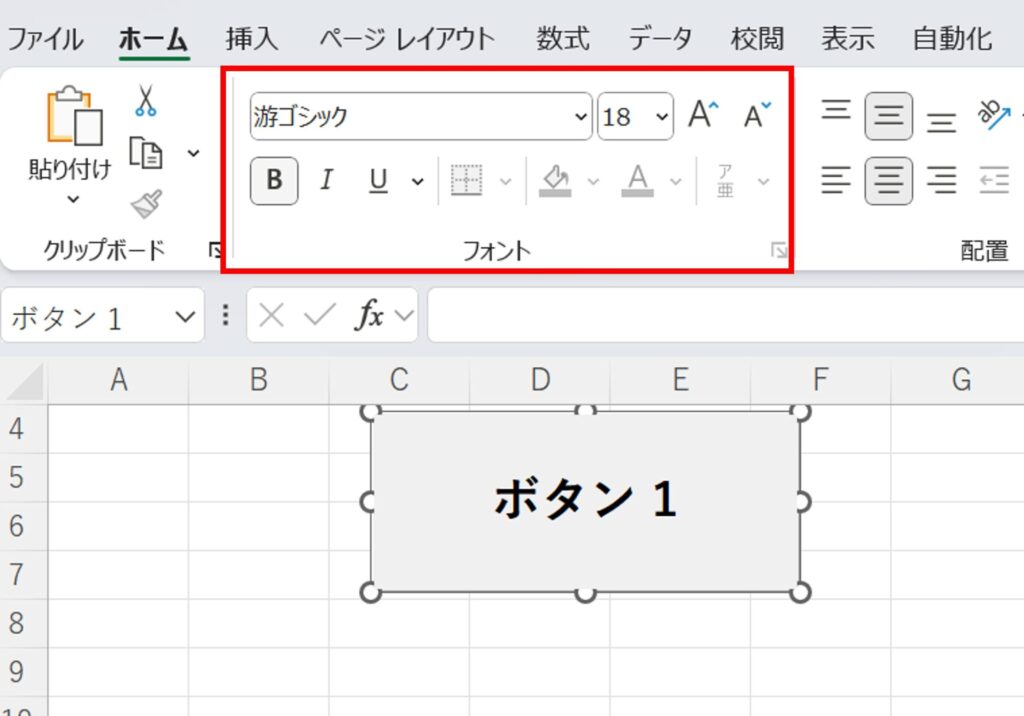Toggle Underline formatting
1024x716 pixels.
tap(379, 180)
